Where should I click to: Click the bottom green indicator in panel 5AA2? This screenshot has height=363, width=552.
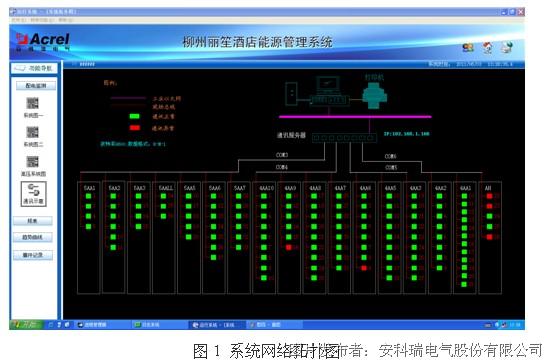[113, 248]
